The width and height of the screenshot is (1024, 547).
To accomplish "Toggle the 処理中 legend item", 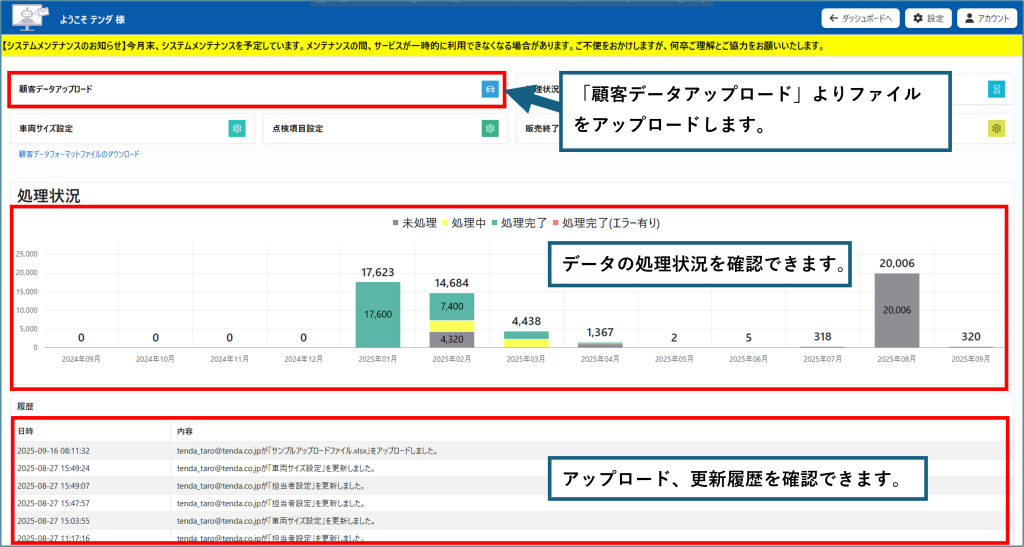I will pyautogui.click(x=464, y=223).
